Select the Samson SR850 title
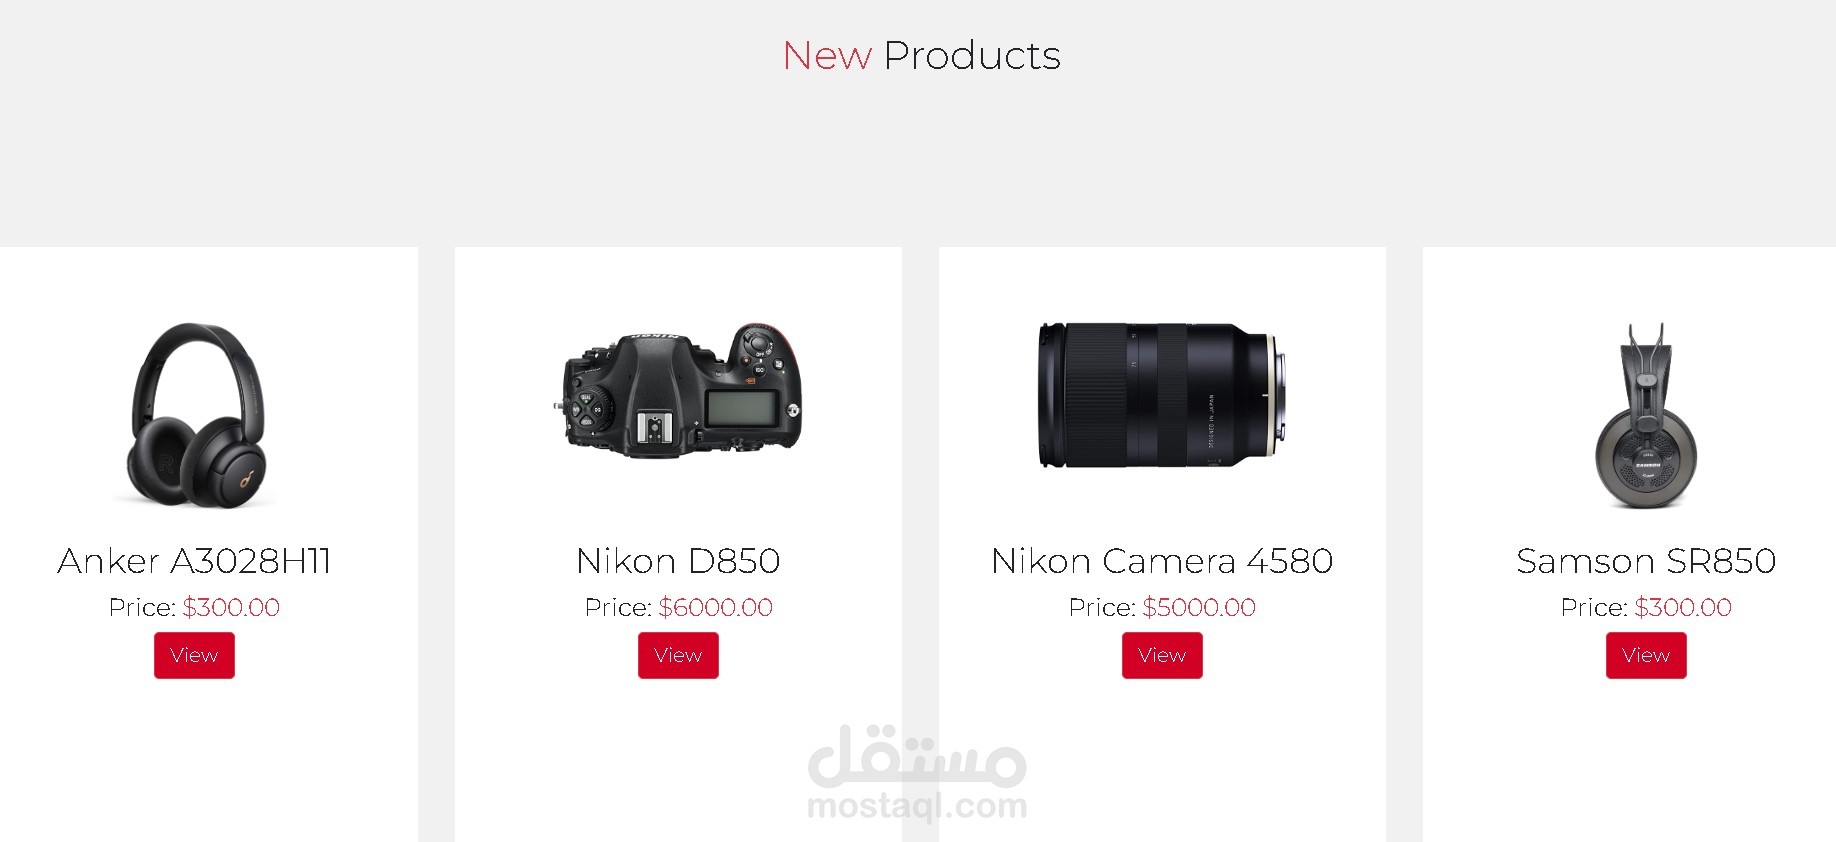This screenshot has height=842, width=1836. 1646,561
